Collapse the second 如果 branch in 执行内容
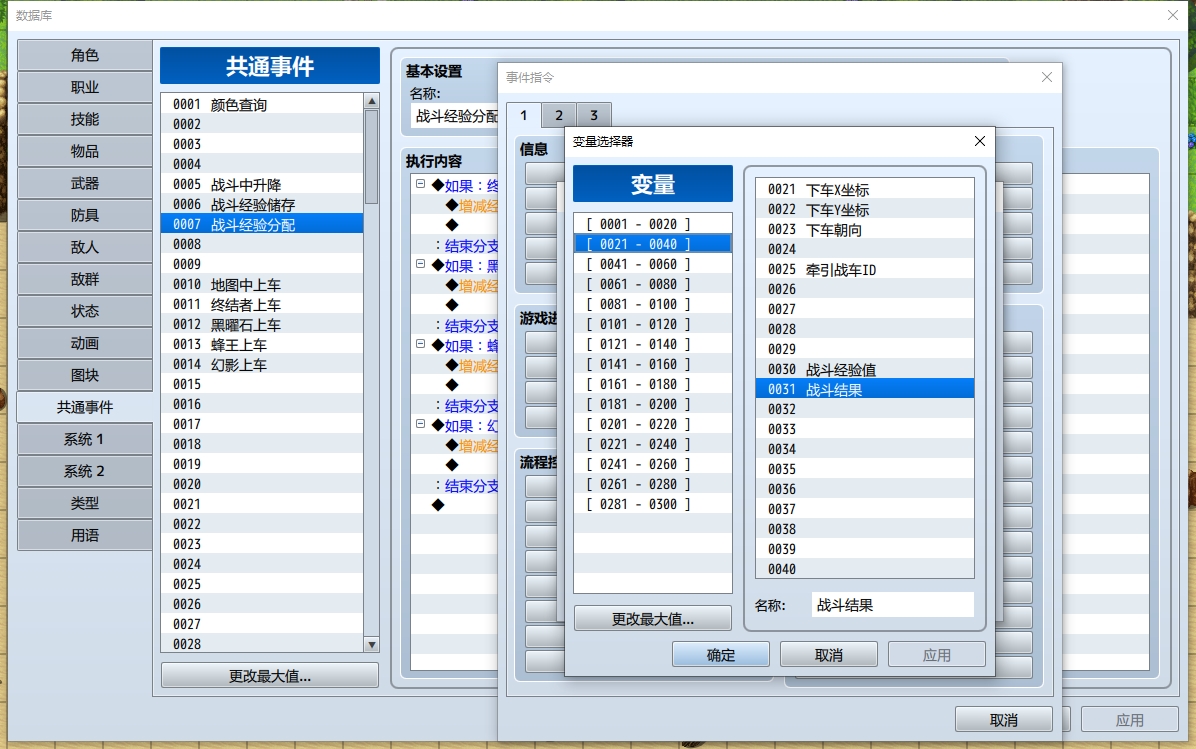 (x=420, y=264)
